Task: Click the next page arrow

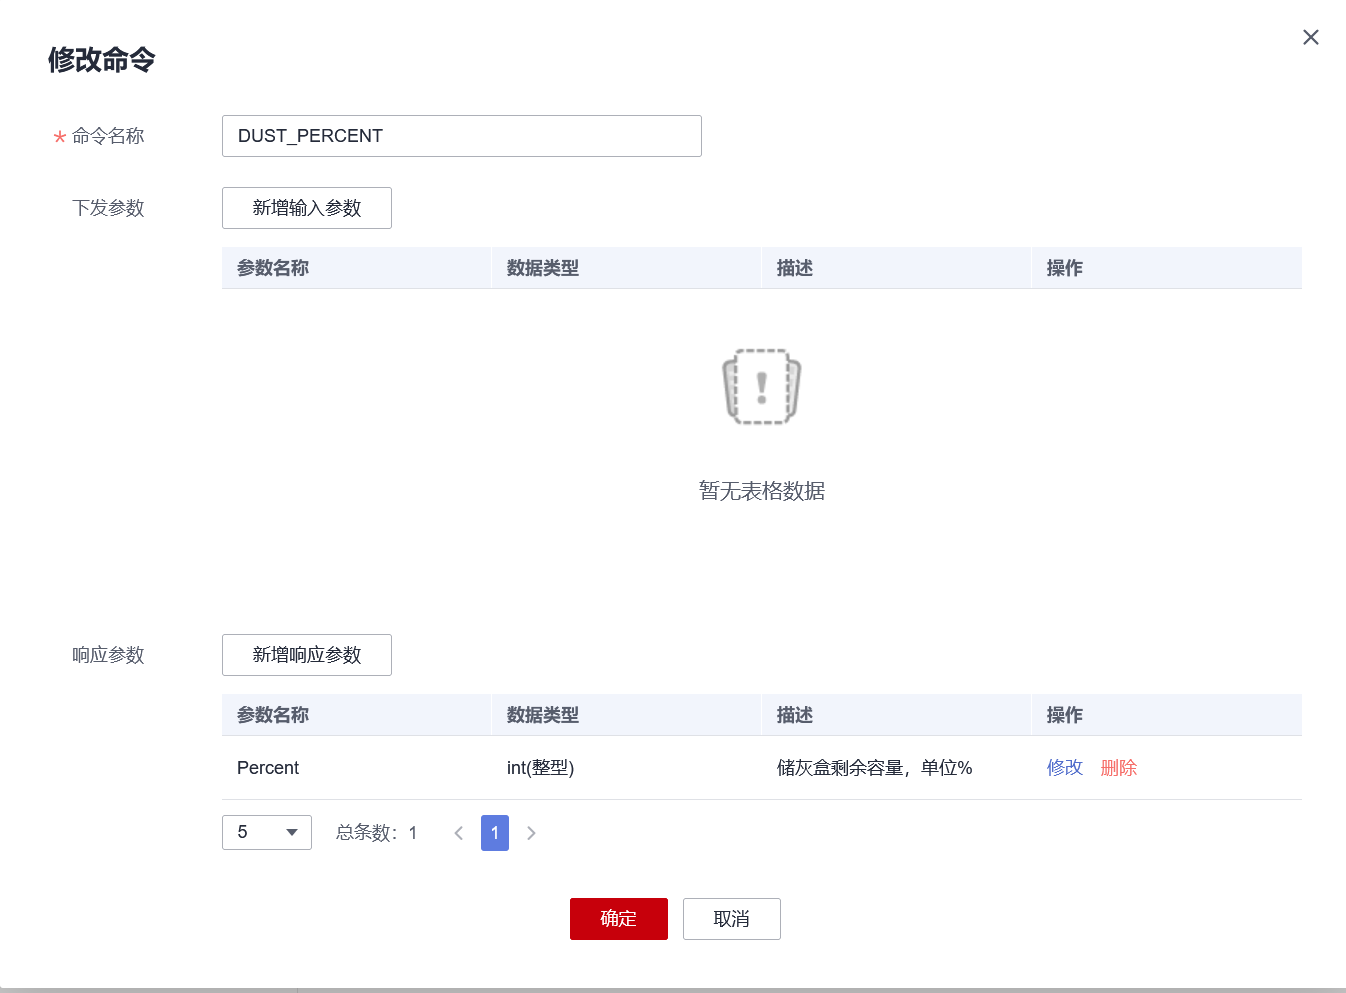Action: pyautogui.click(x=531, y=832)
